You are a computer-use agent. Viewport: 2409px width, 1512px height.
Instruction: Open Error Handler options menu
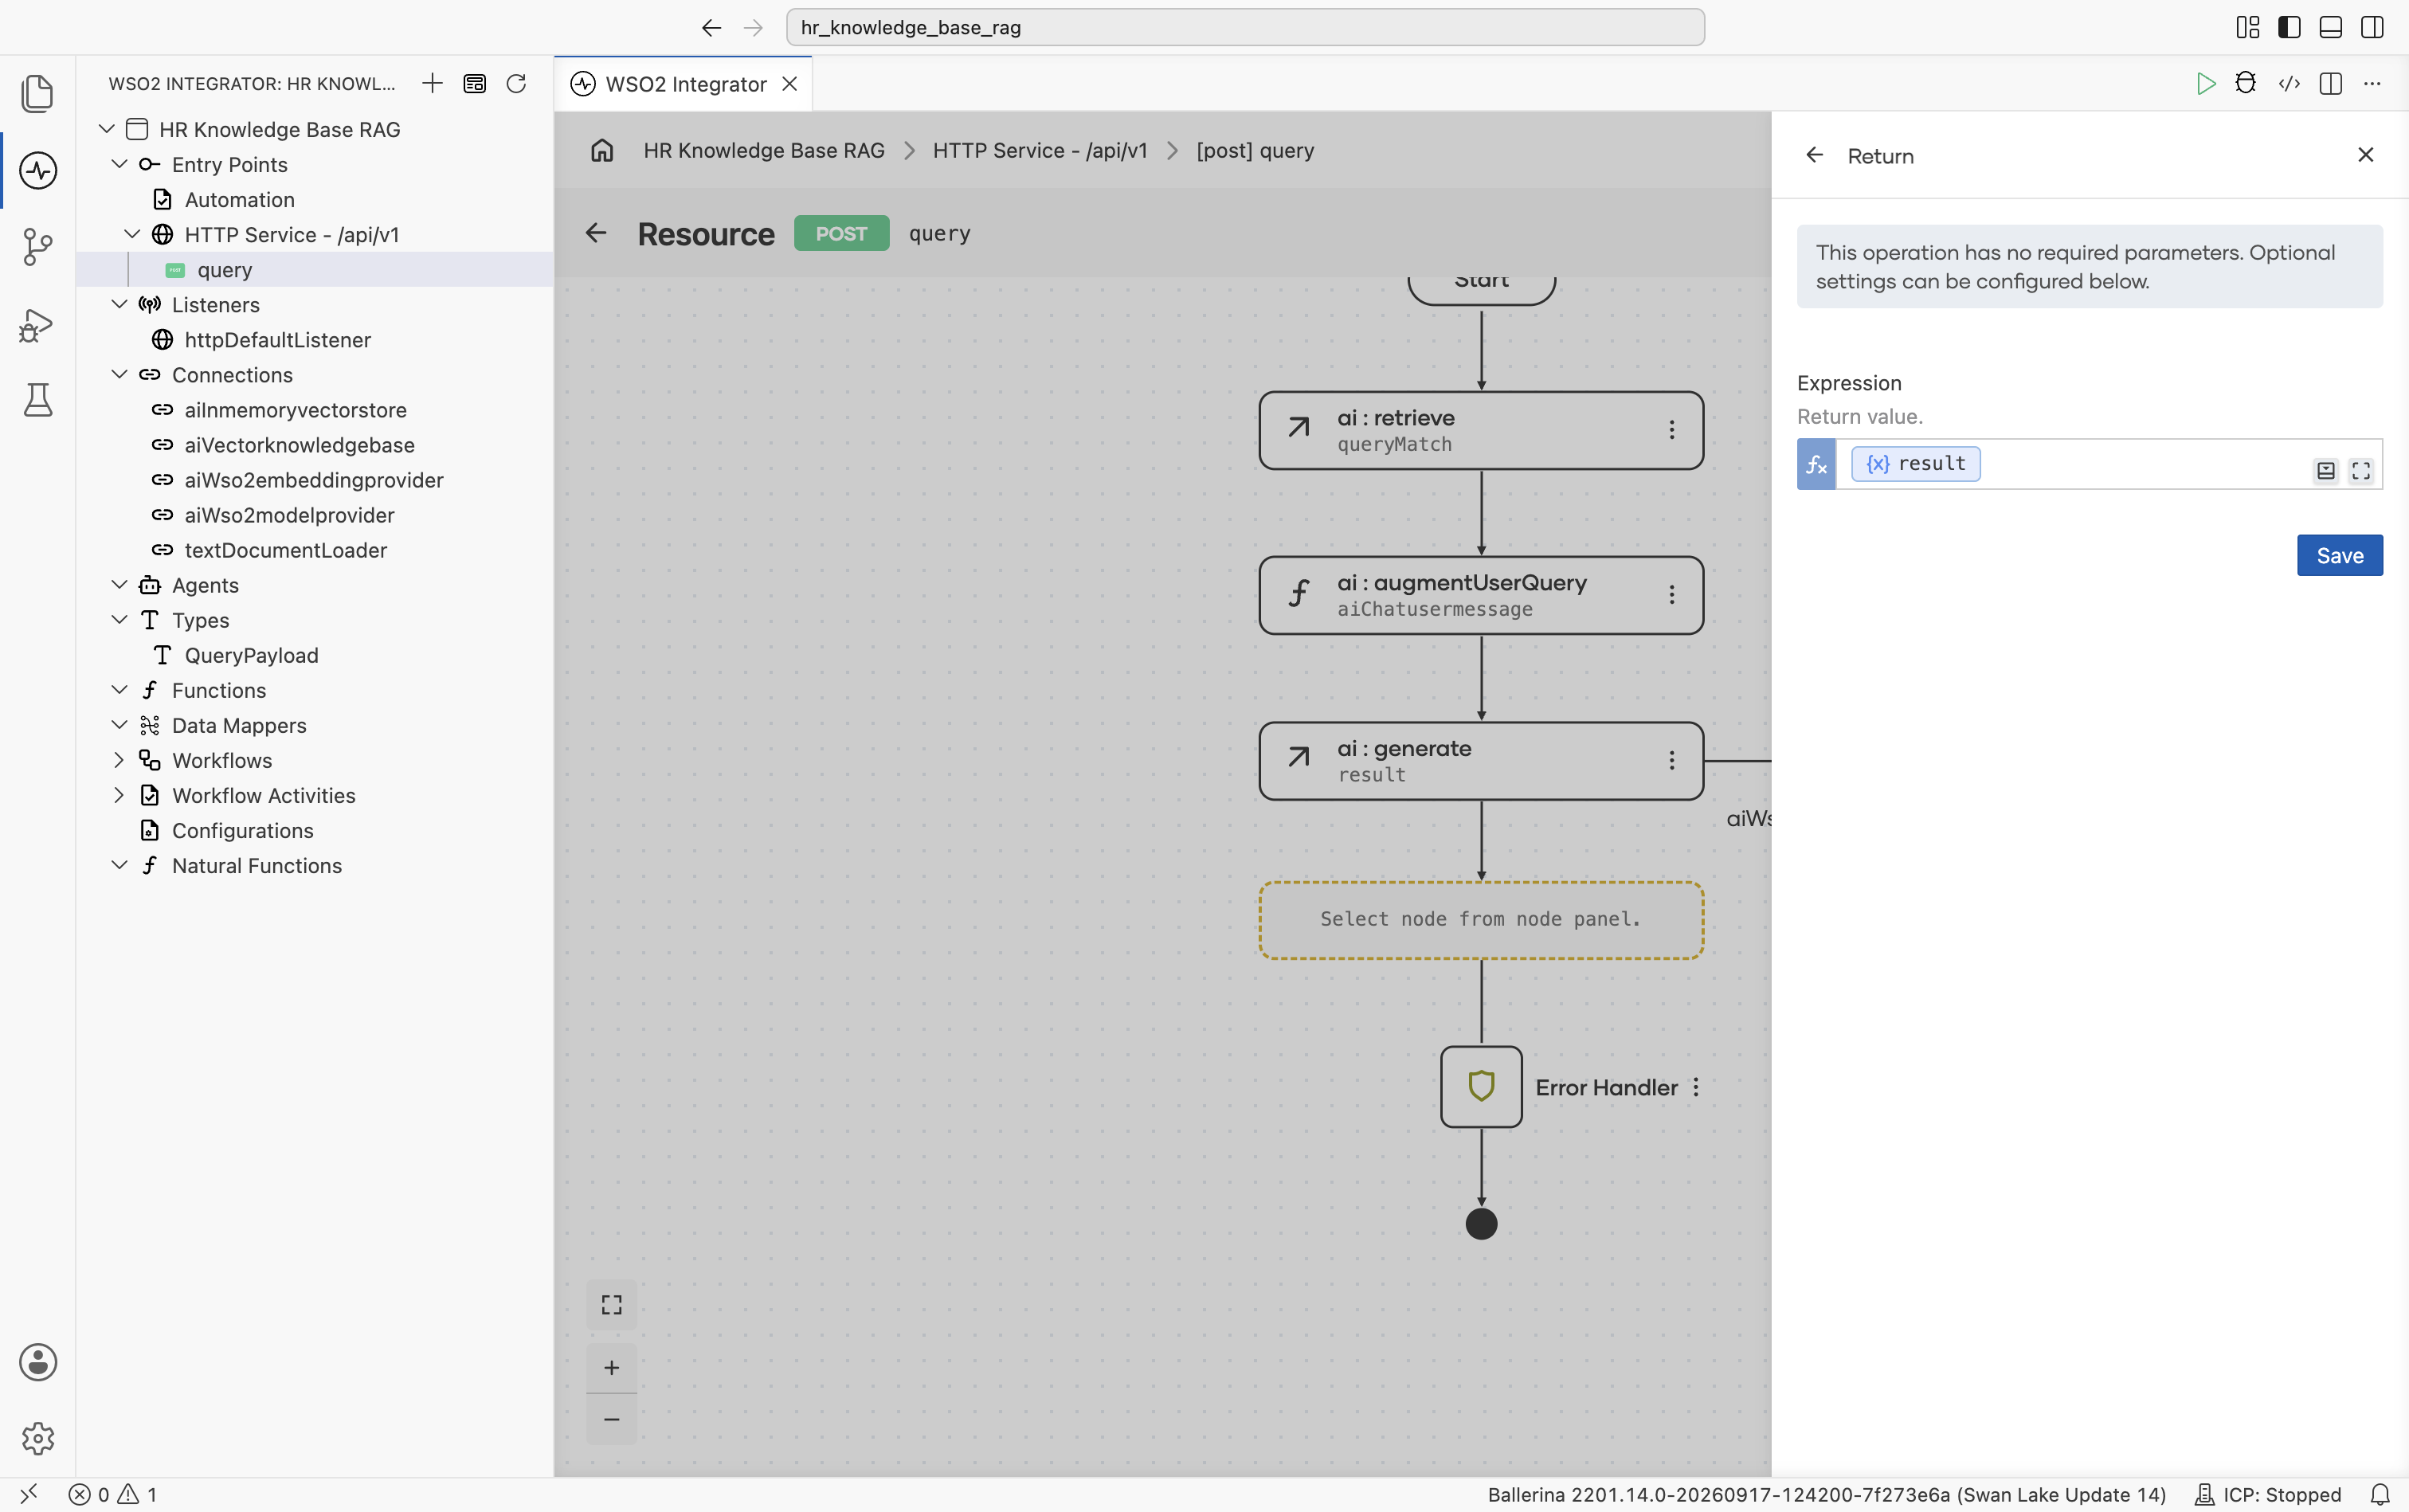[1696, 1087]
